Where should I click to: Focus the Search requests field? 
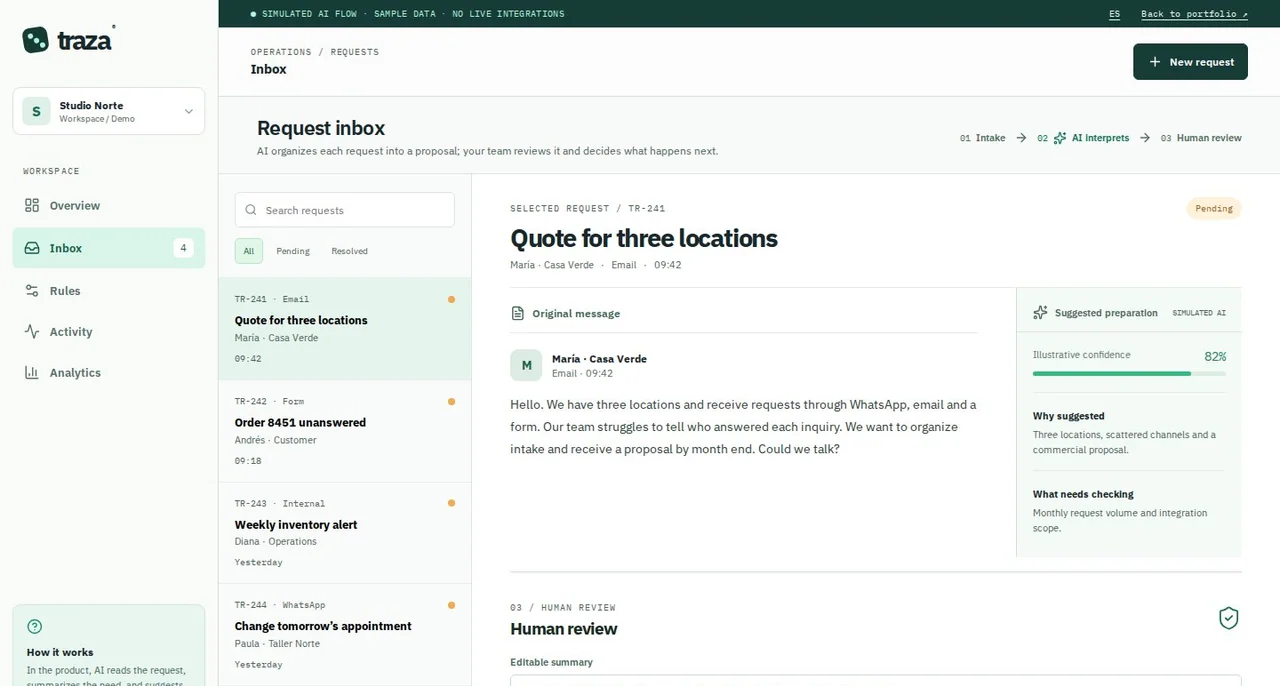point(345,210)
